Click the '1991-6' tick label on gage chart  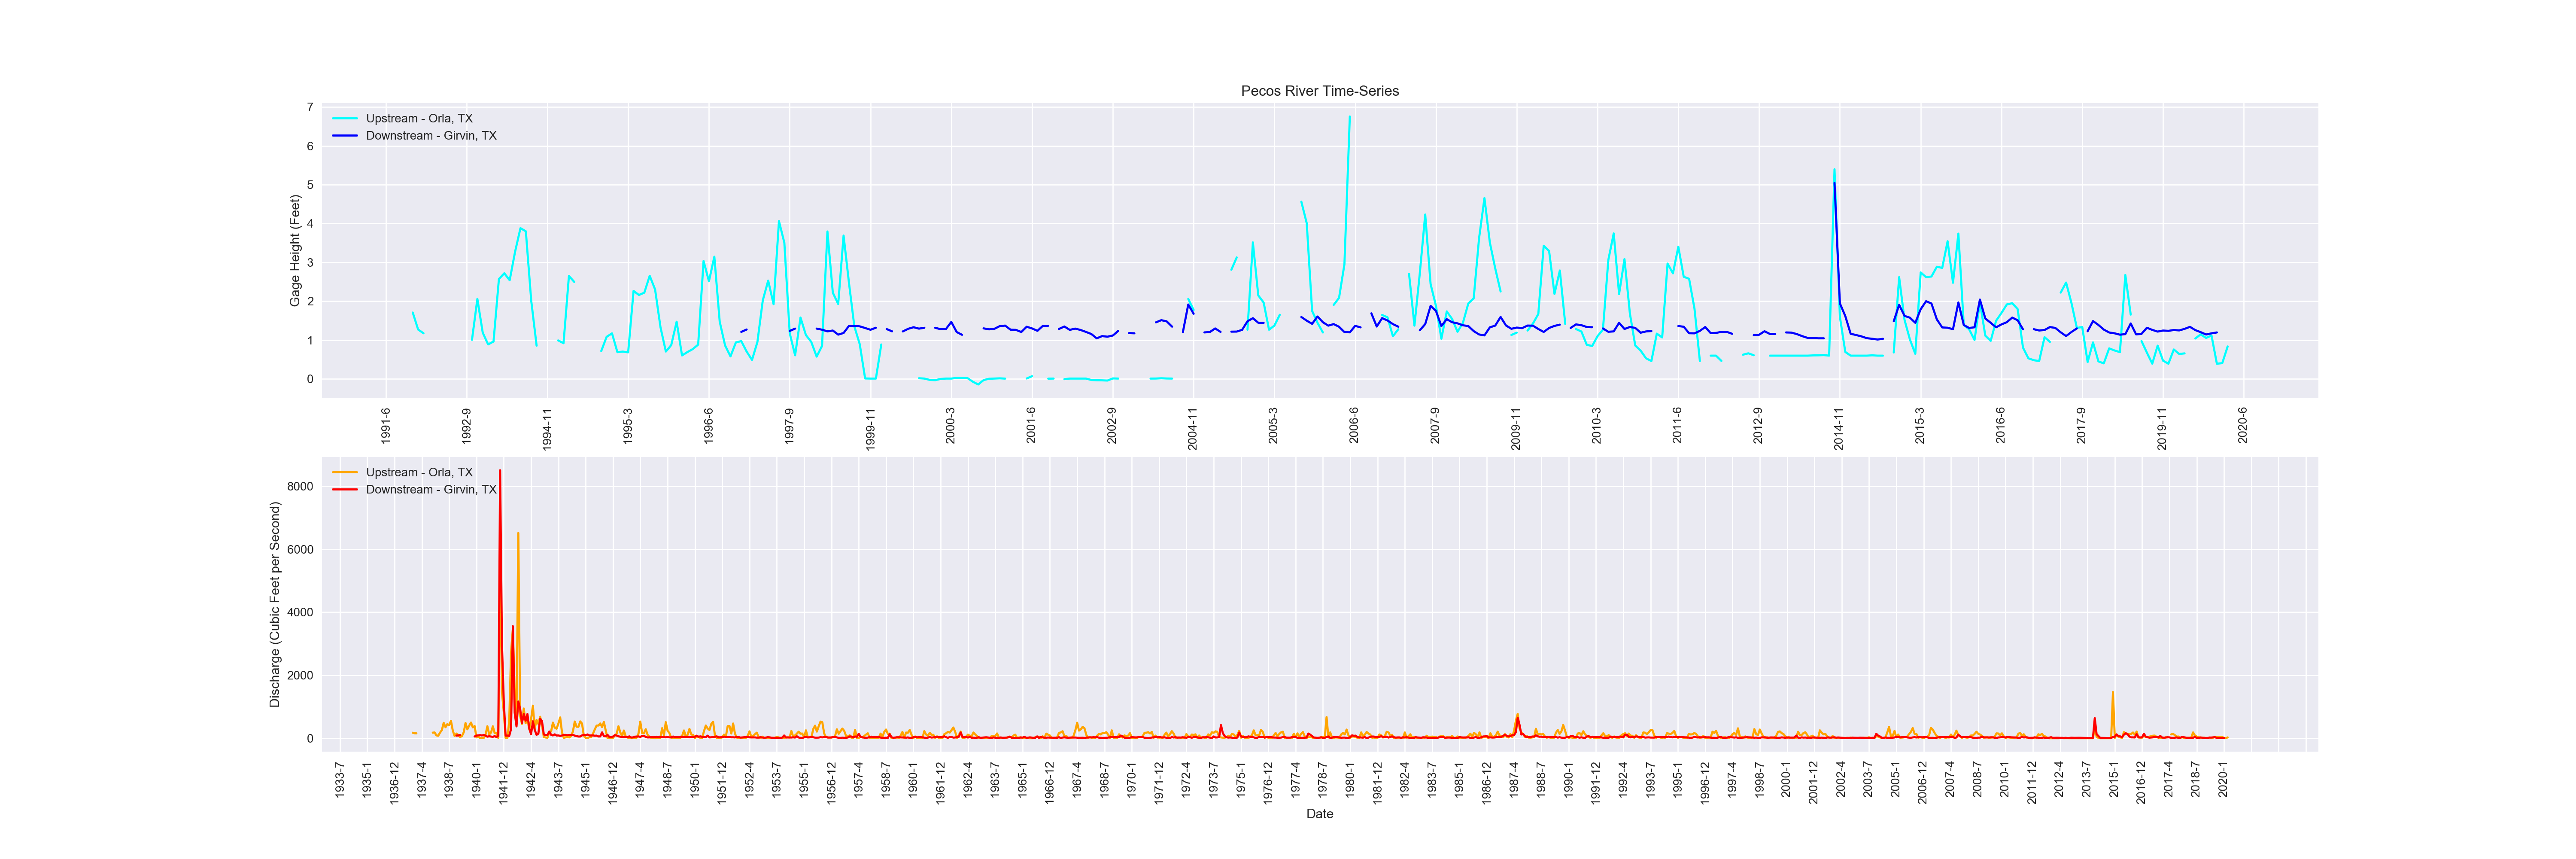[x=386, y=425]
